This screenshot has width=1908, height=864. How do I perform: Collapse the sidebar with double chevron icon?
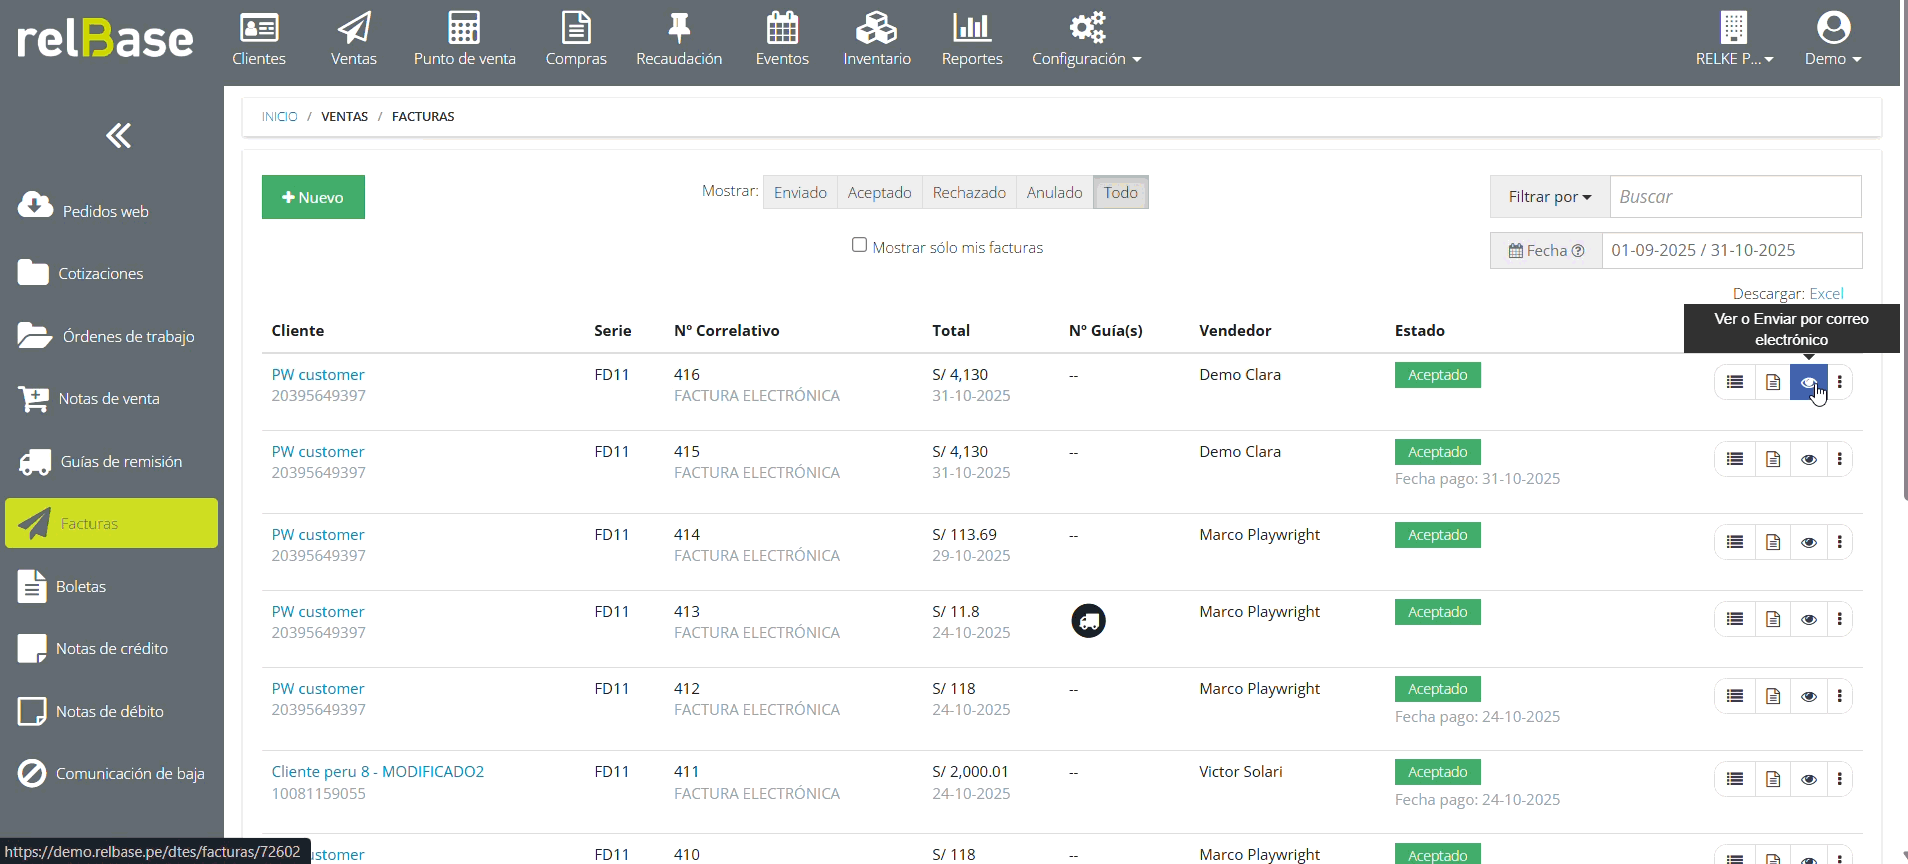(119, 135)
